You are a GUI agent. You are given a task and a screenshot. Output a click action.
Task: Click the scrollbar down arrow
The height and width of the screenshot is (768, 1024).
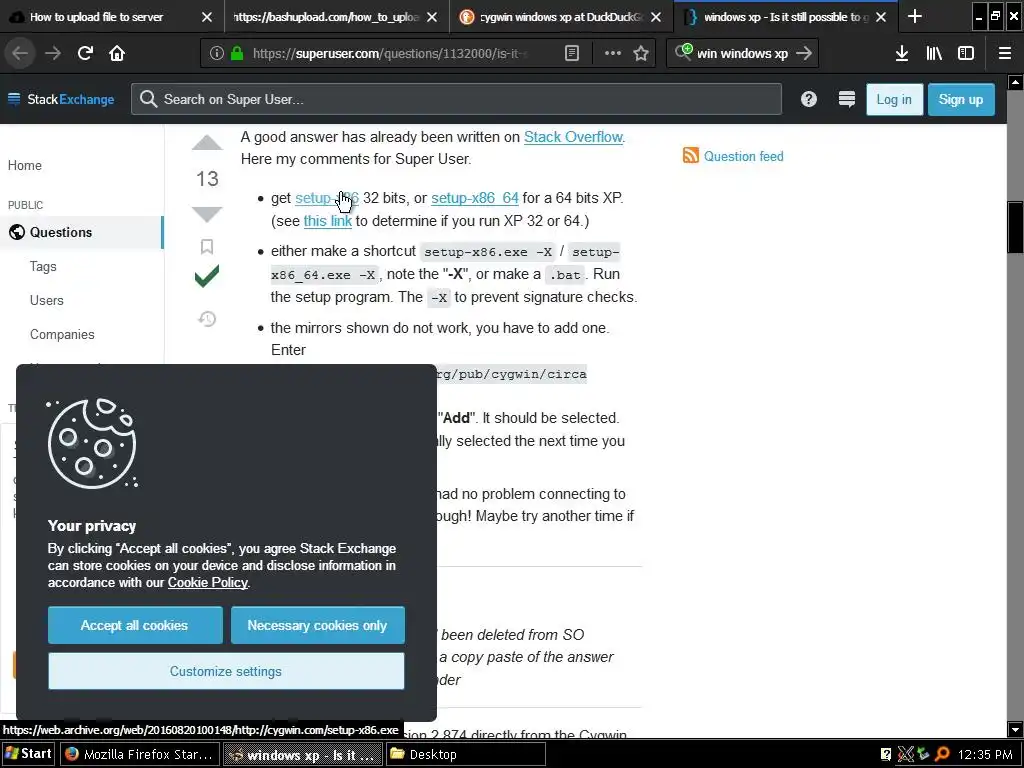point(1016,729)
